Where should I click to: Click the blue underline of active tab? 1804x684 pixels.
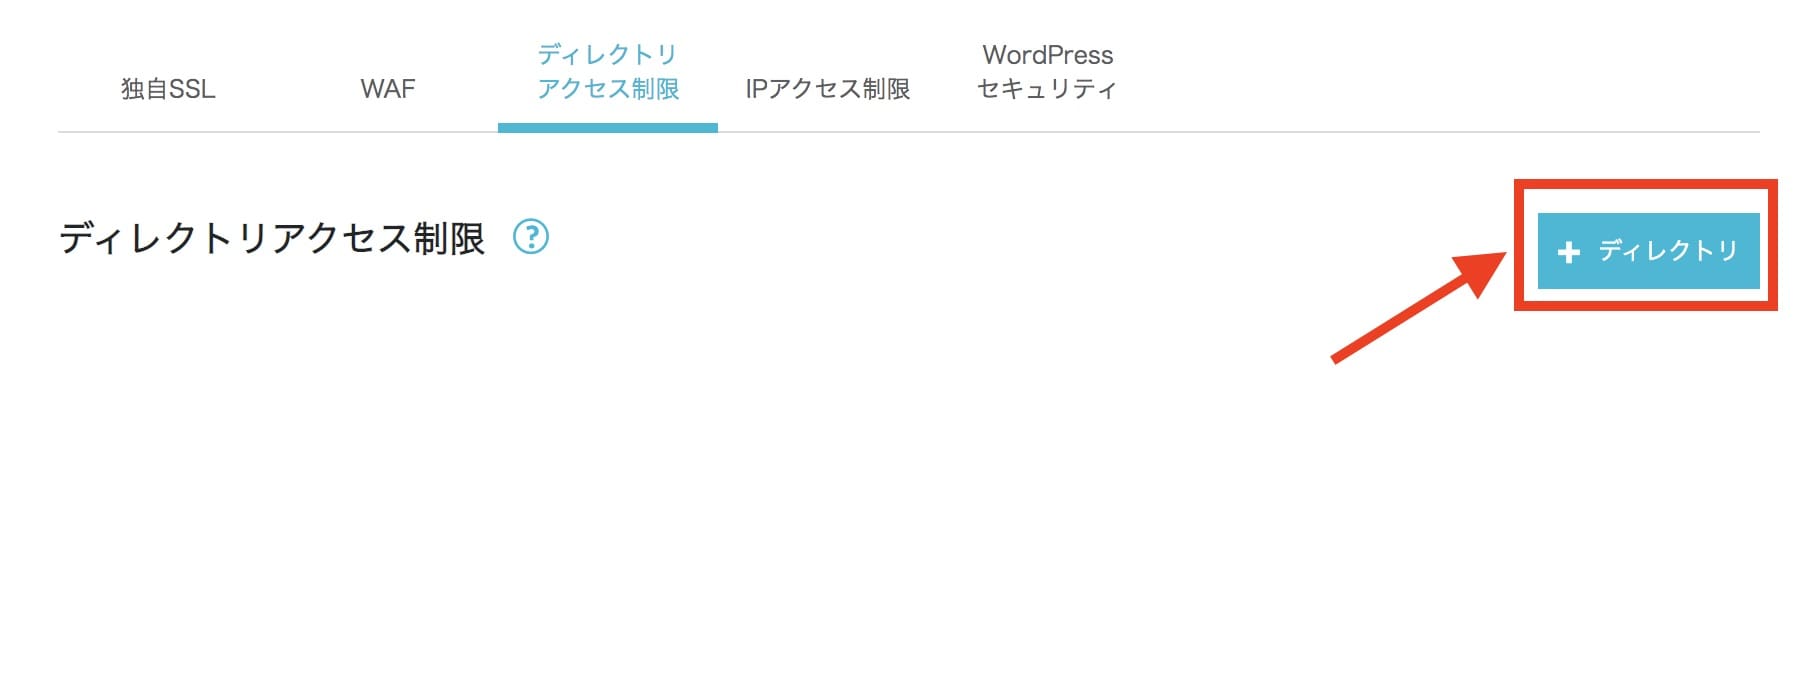tap(608, 127)
